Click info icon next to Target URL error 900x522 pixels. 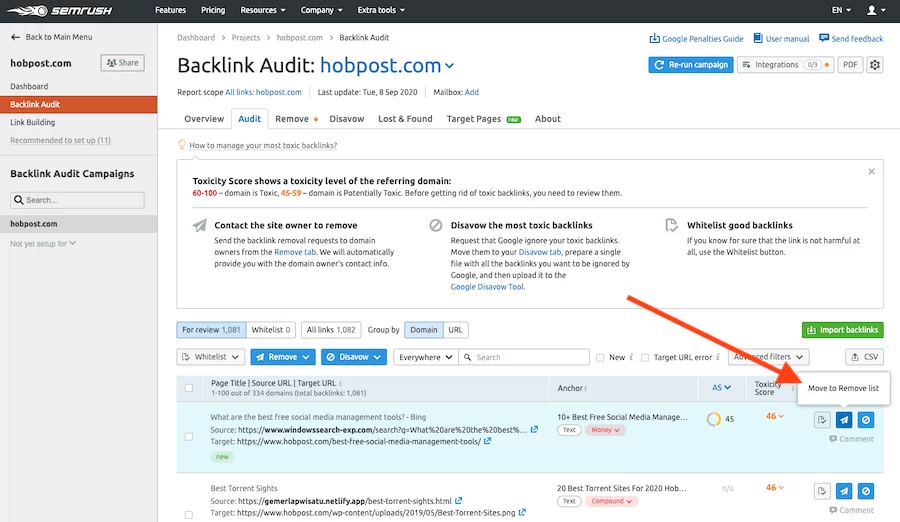[717, 357]
